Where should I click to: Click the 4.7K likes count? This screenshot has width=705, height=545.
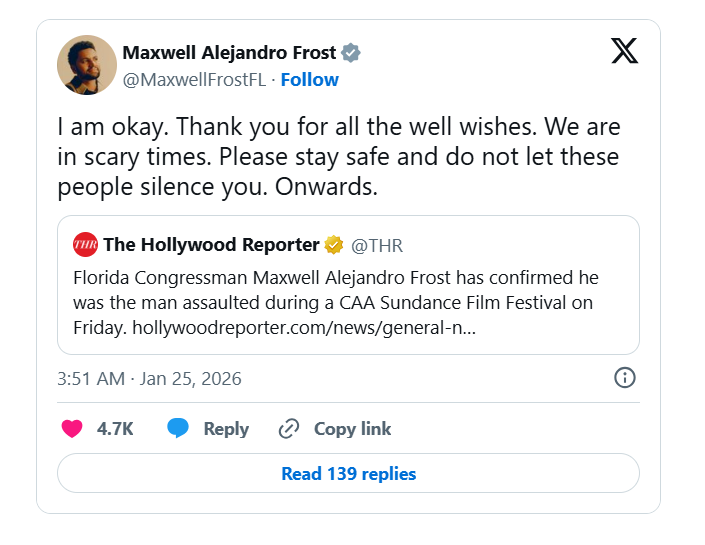click(x=115, y=429)
